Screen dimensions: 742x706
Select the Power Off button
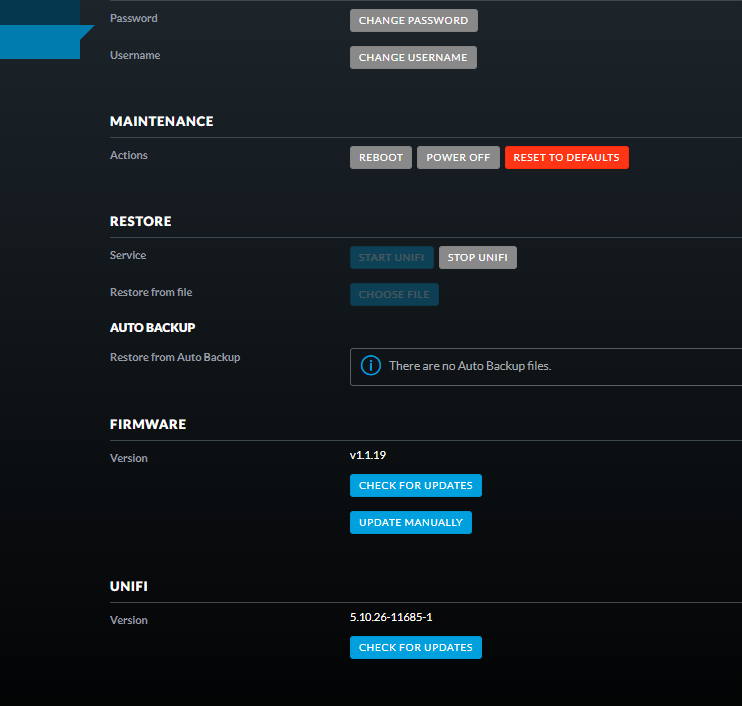point(458,157)
